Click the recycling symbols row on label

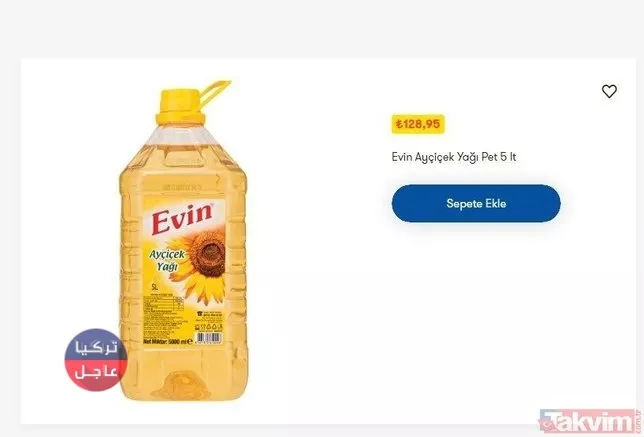[x=209, y=327]
